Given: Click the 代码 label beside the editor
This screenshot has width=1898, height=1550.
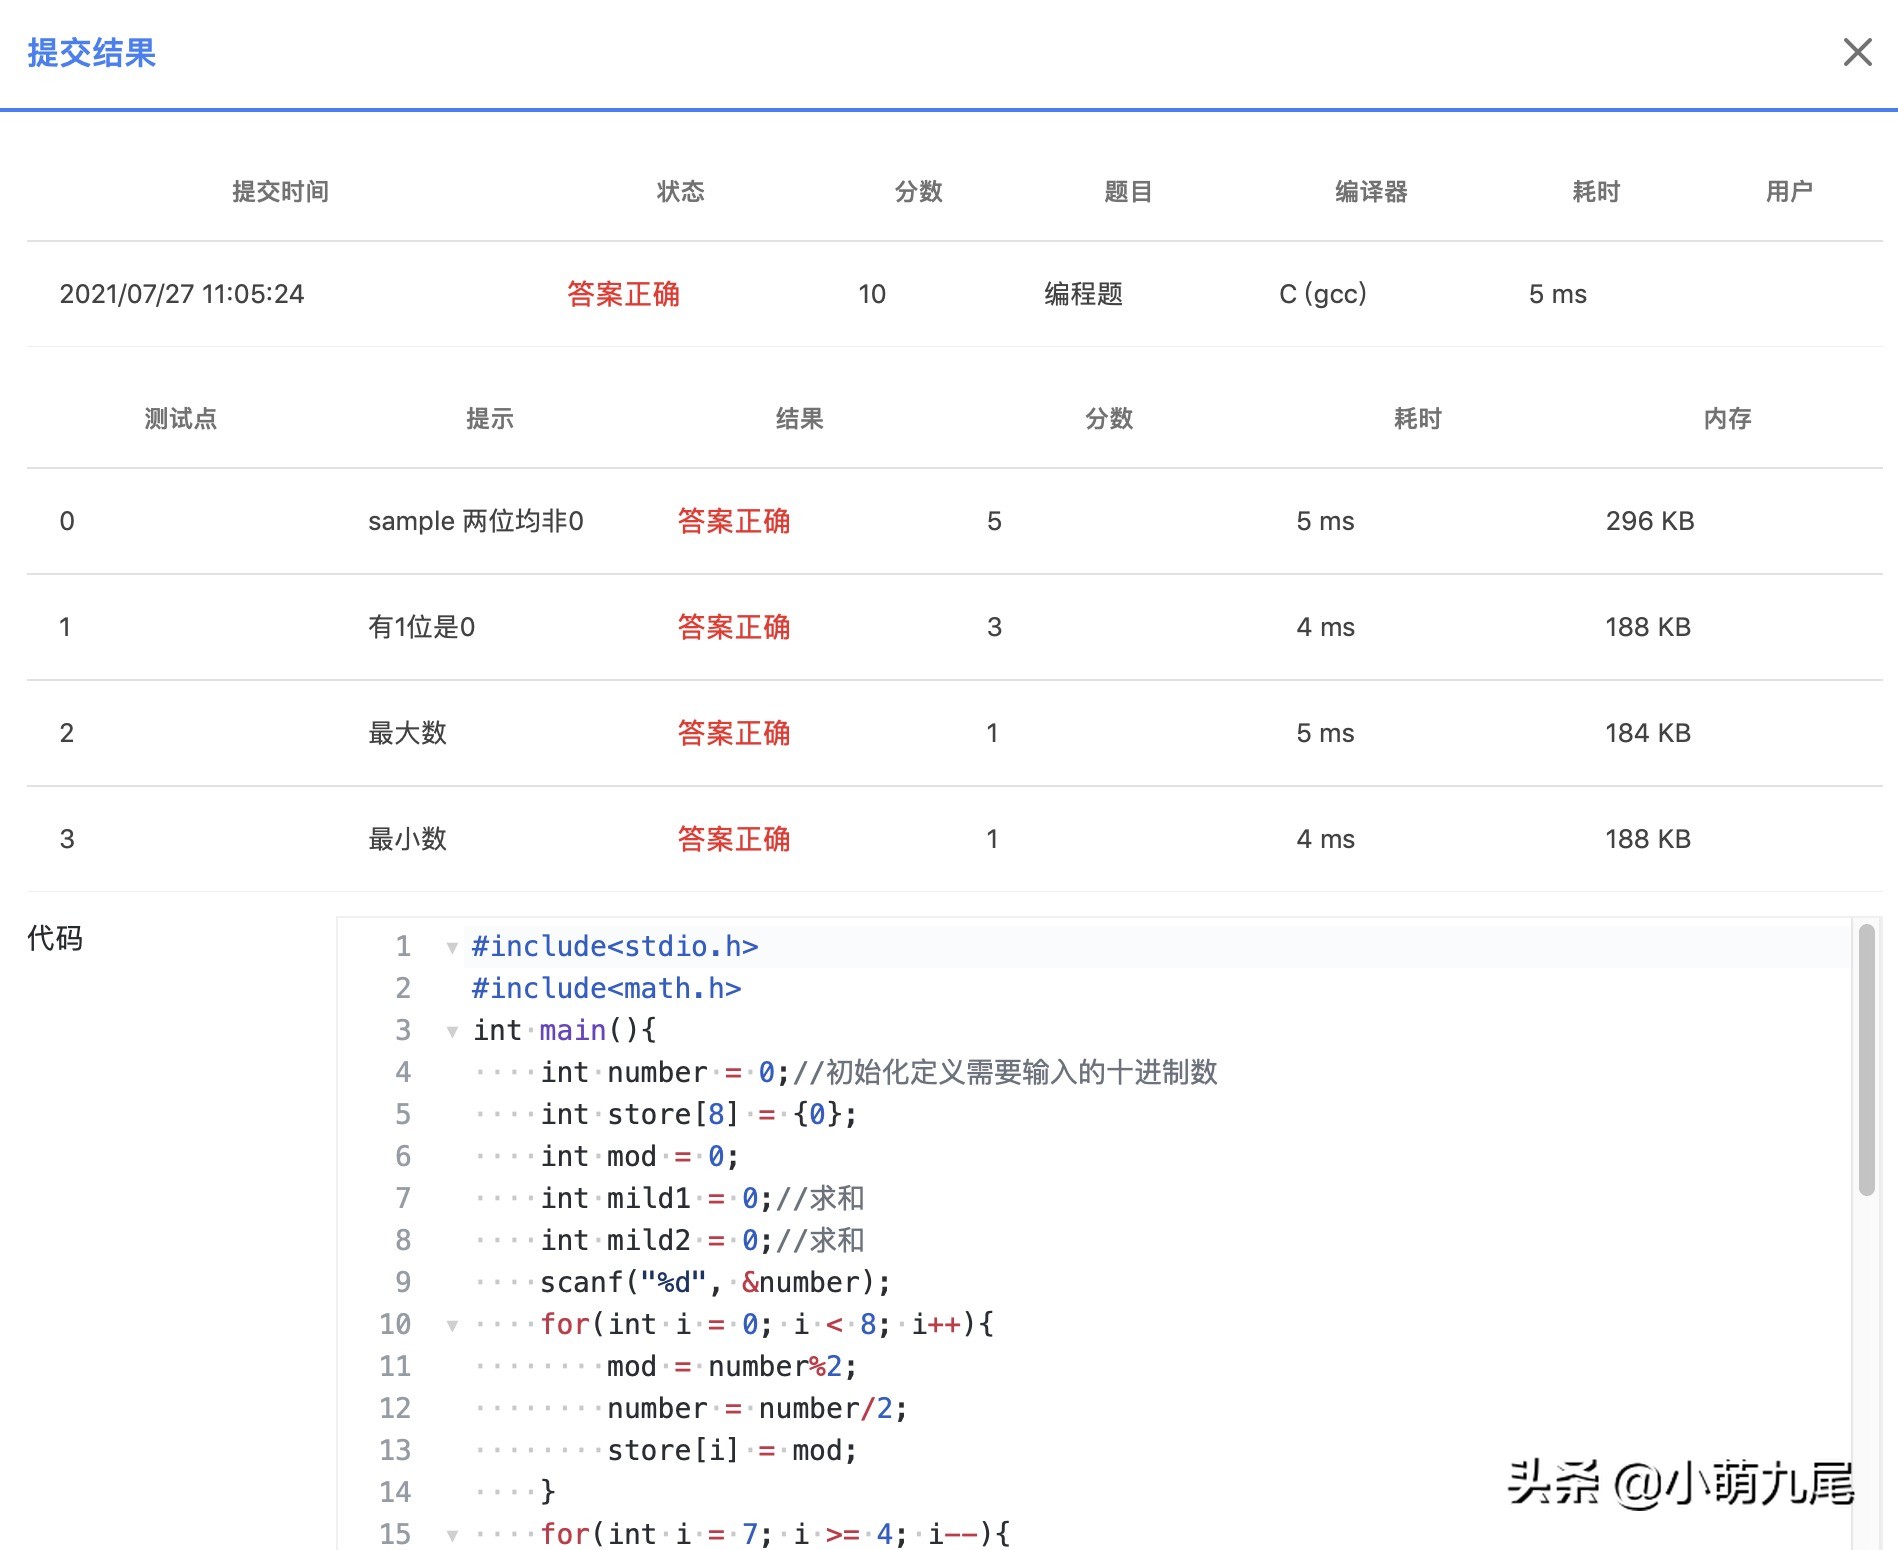Looking at the screenshot, I should 55,938.
